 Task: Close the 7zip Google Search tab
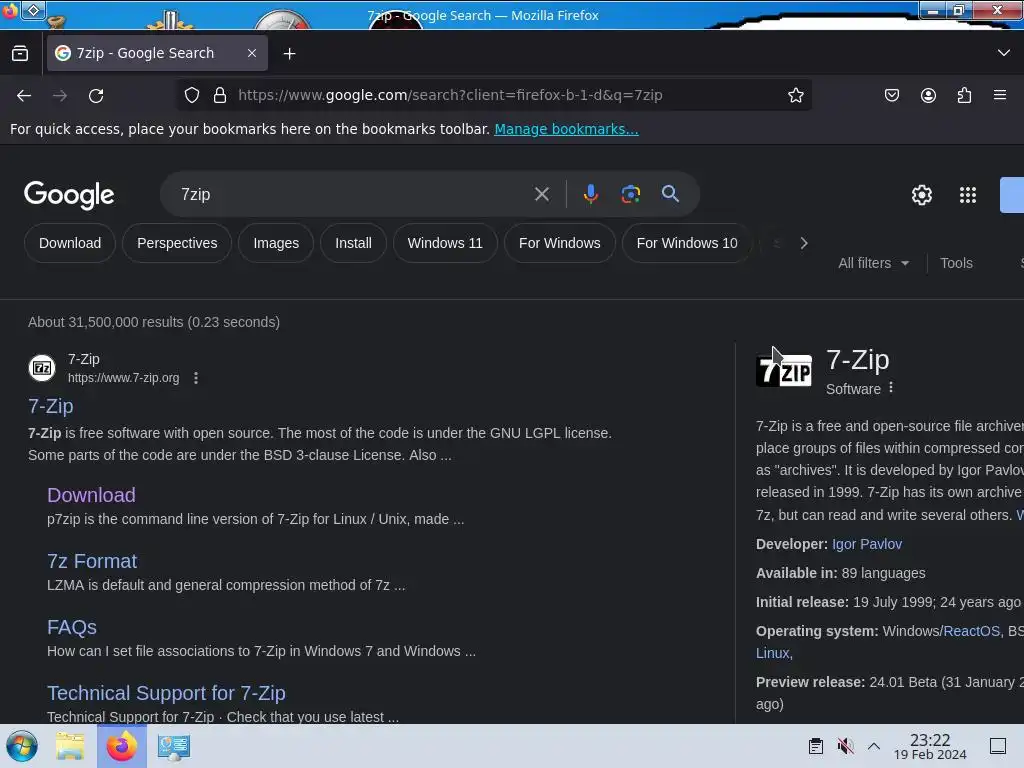click(x=252, y=53)
